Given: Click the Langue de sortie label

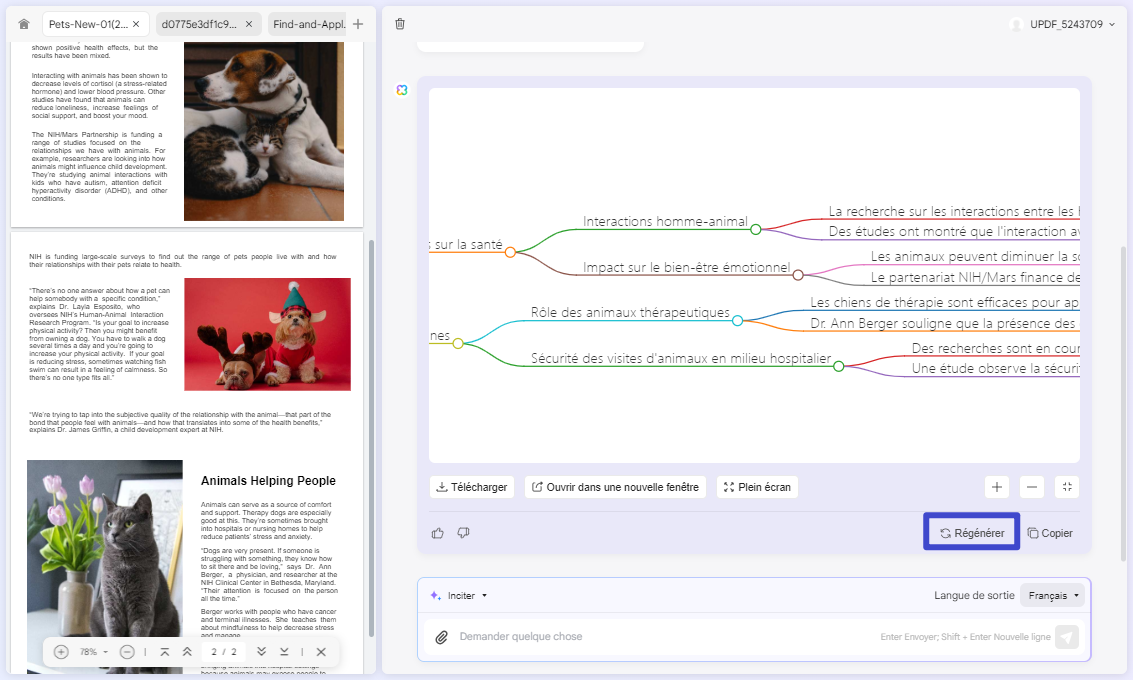Looking at the screenshot, I should [974, 595].
